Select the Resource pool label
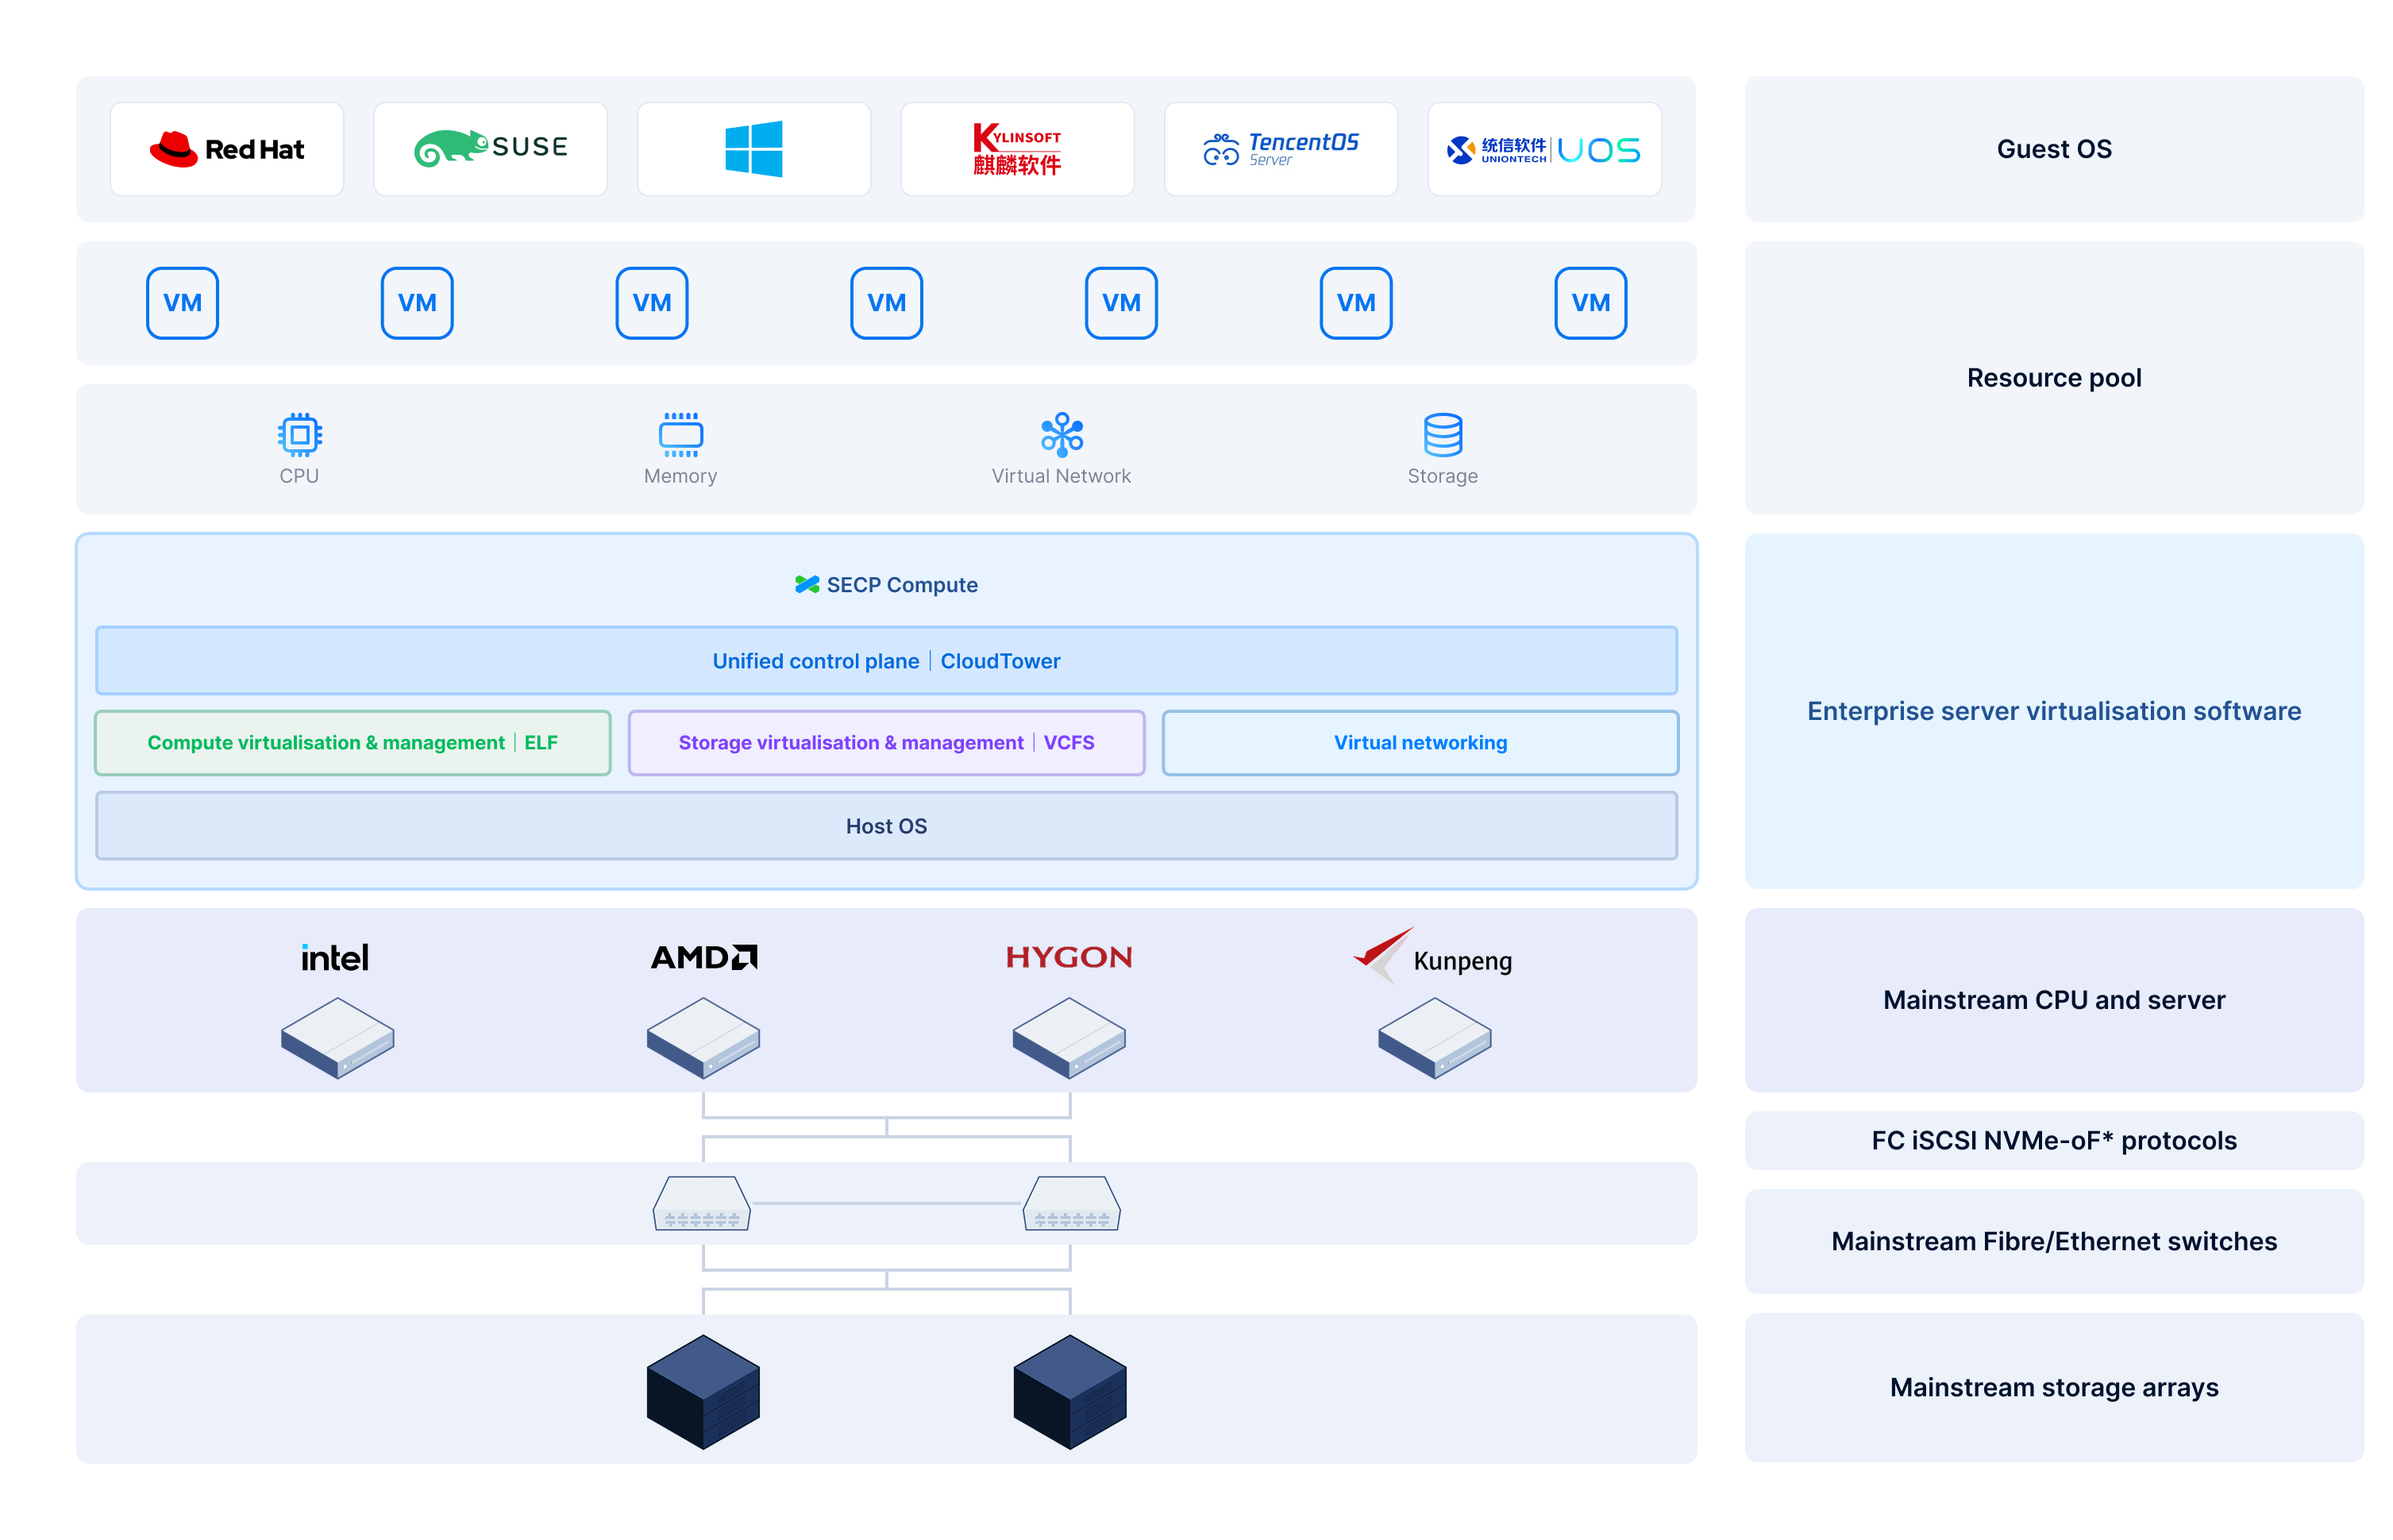This screenshot has width=2393, height=1540. (x=2053, y=377)
